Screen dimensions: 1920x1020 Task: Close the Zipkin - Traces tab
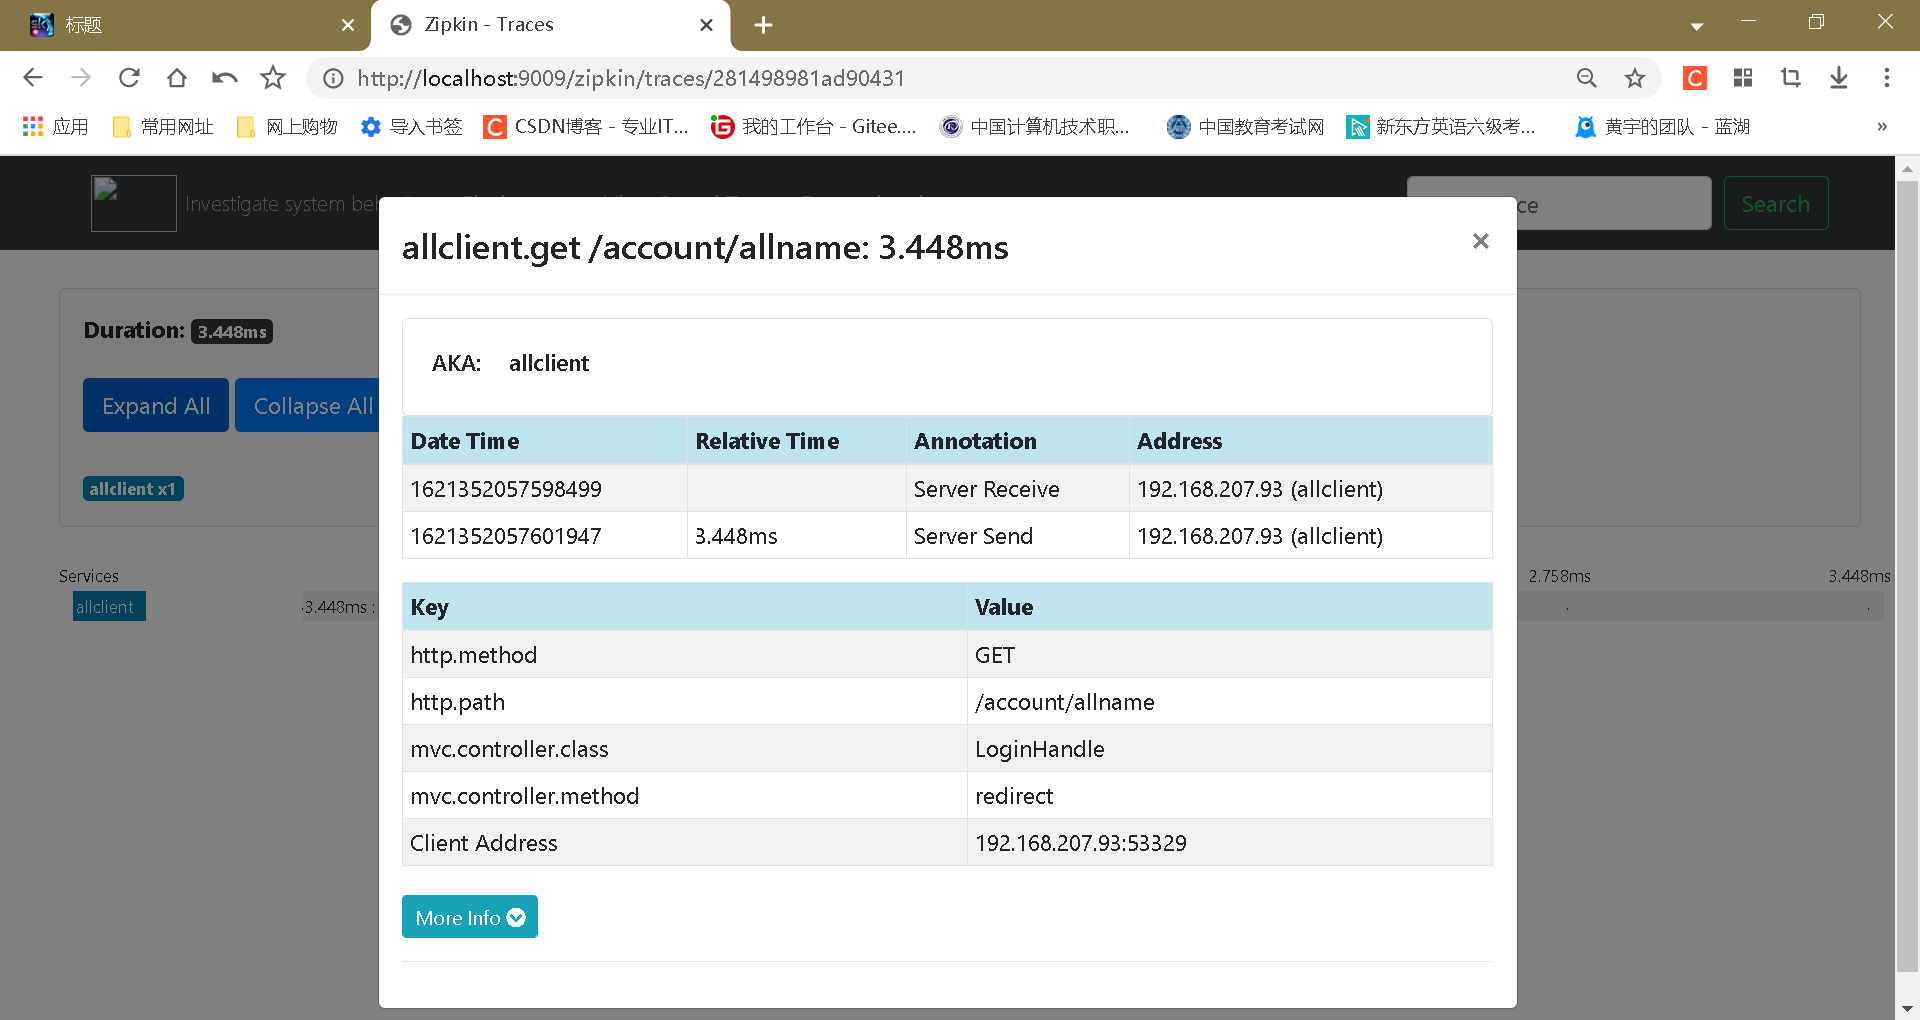coord(707,25)
